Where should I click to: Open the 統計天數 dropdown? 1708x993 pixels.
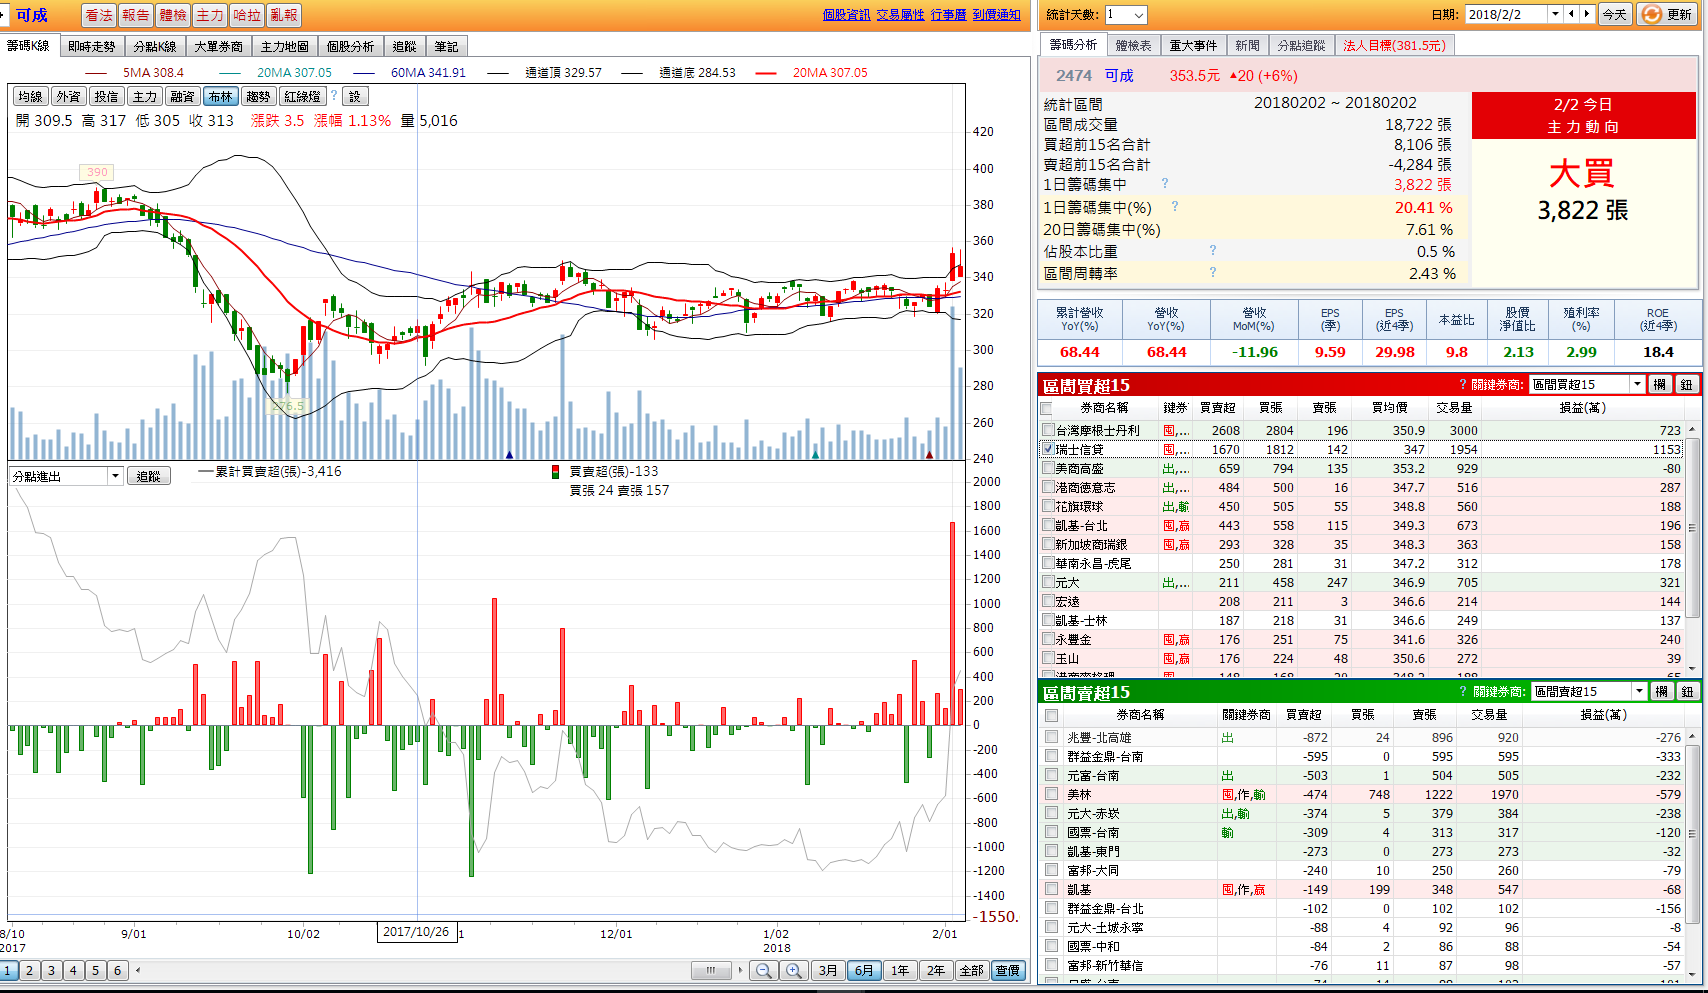1139,15
